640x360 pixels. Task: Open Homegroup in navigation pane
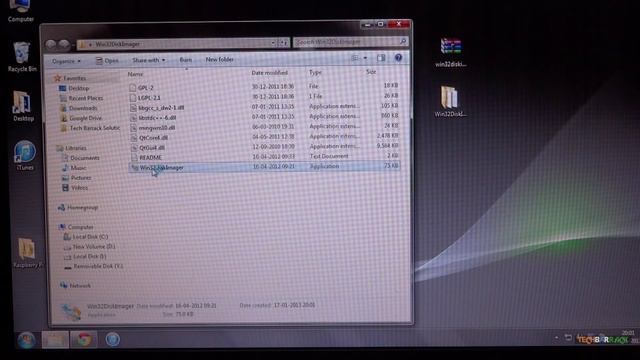pos(78,207)
